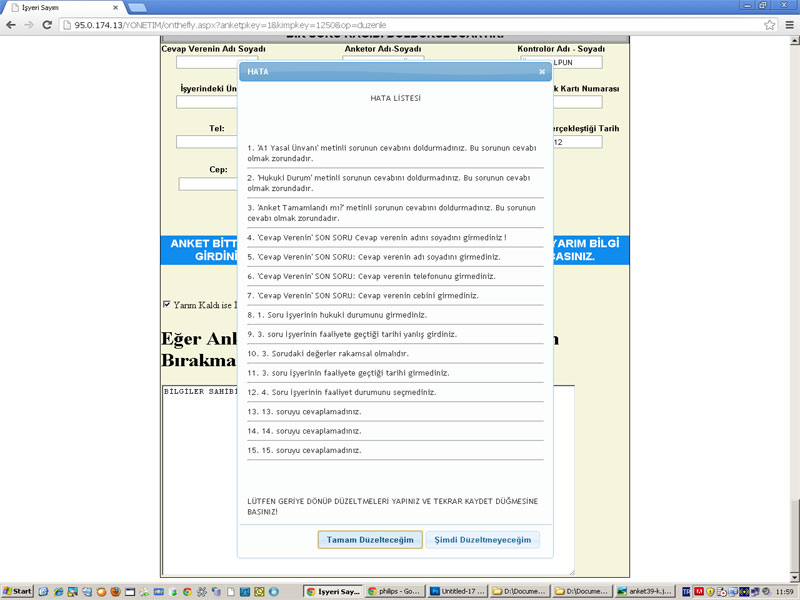Switch to the second 'D:\Docume...' folder window

(582, 591)
